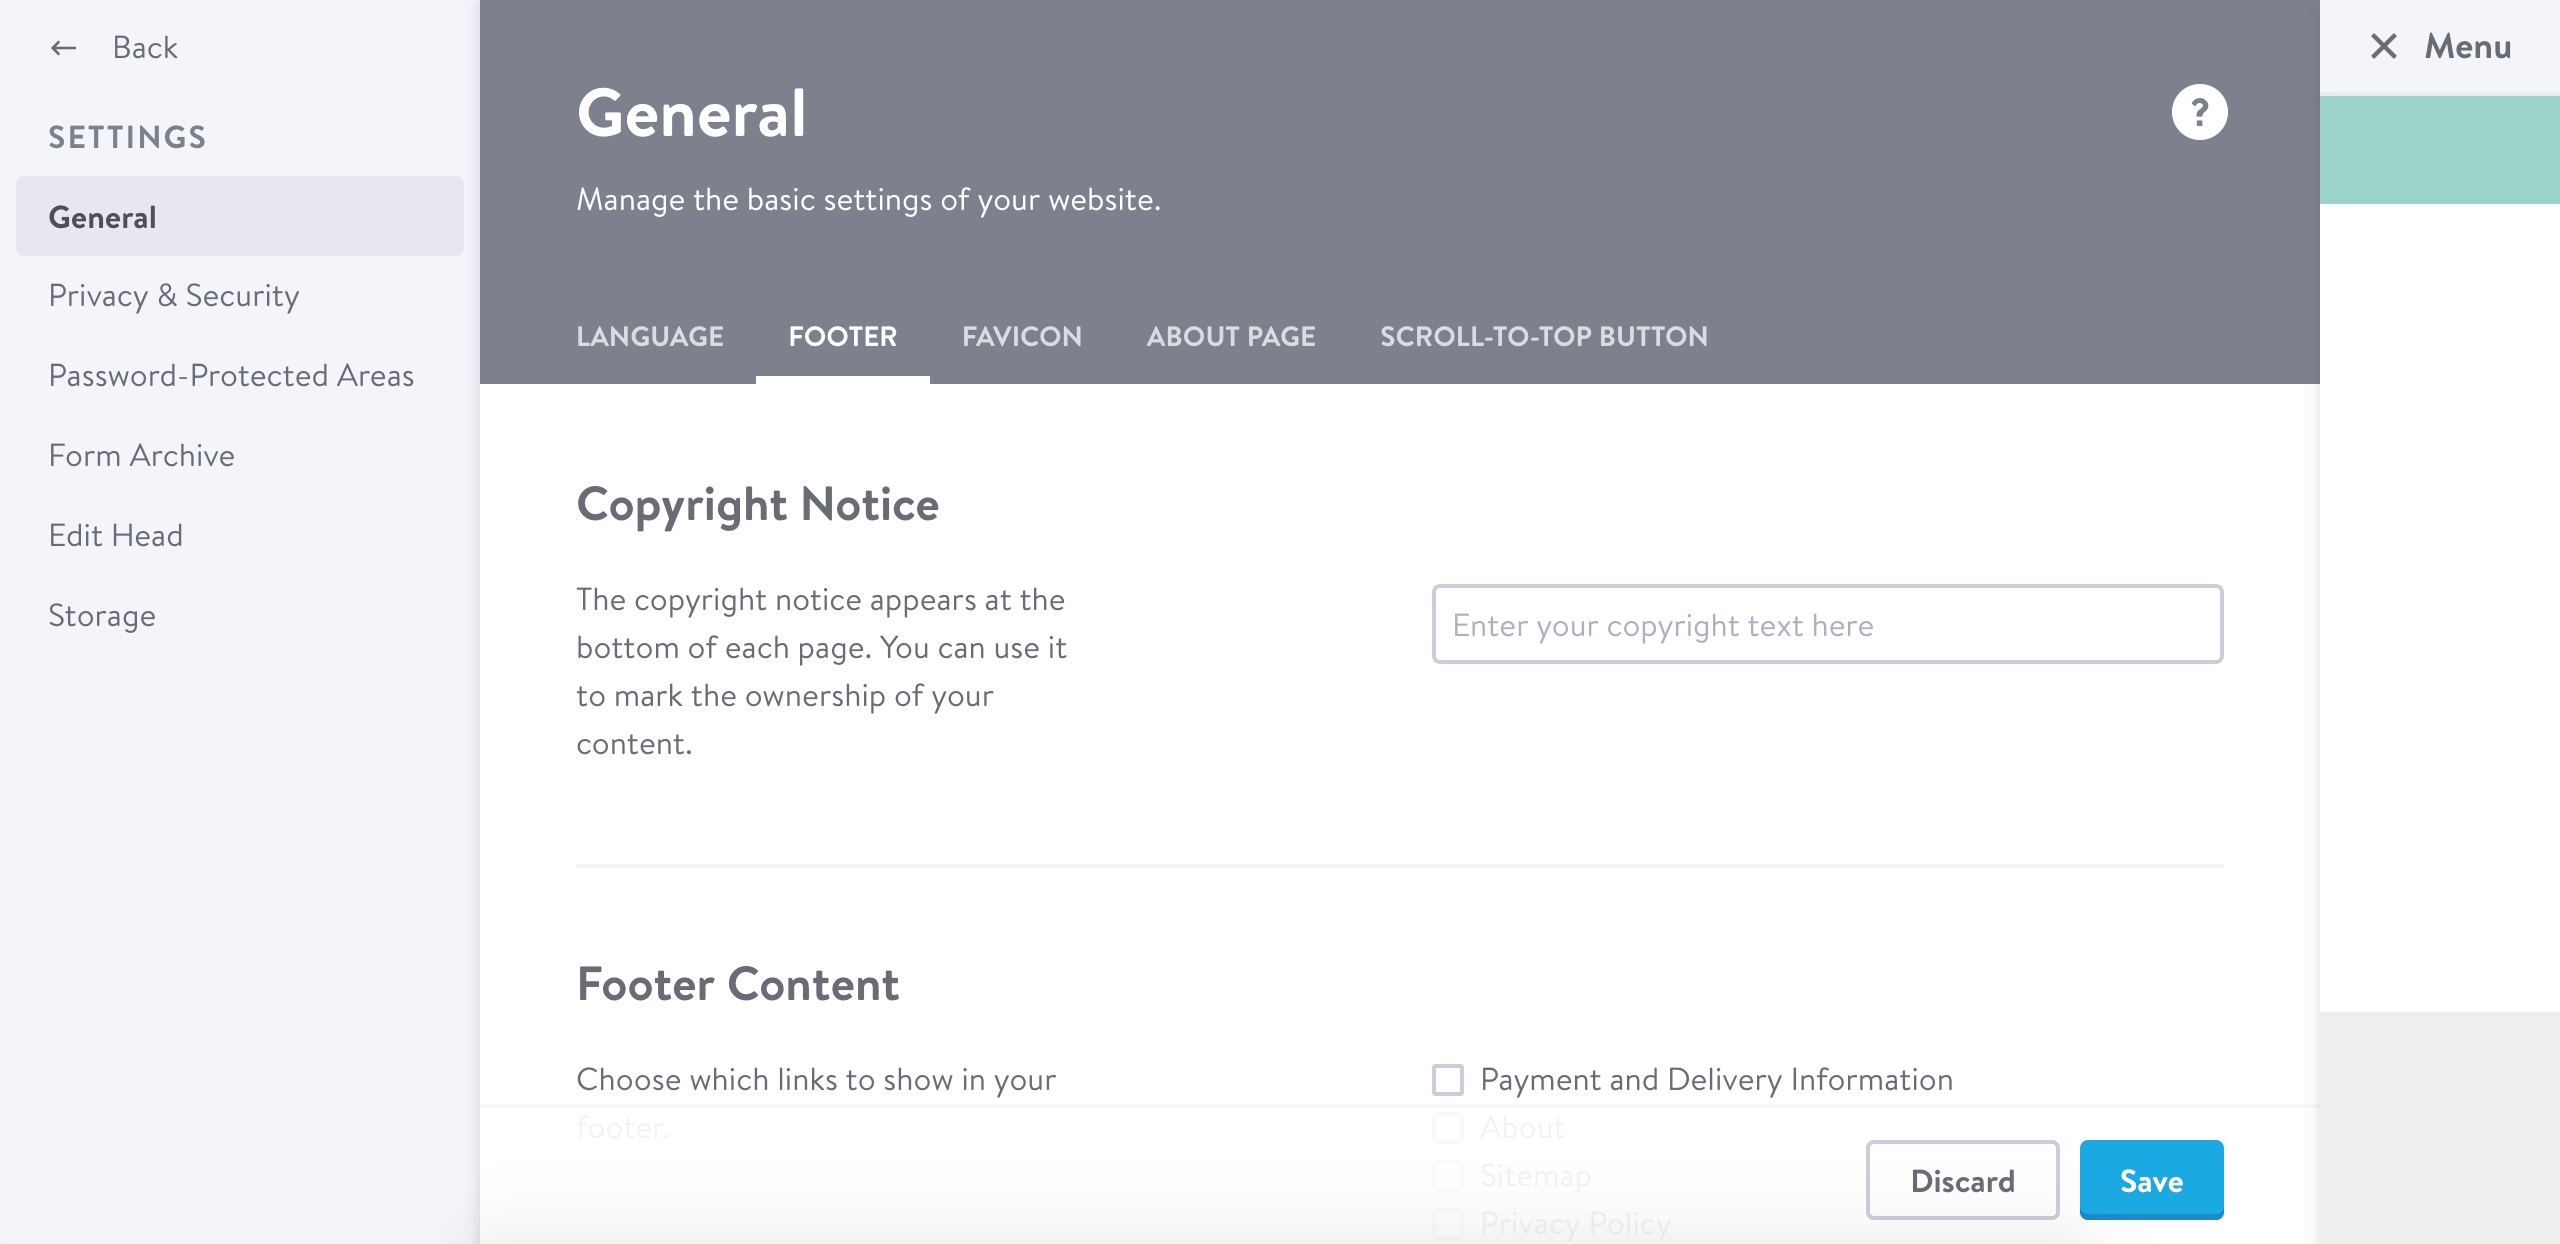Enable Payment and Delivery Information checkbox
This screenshot has height=1244, width=2560.
[x=1447, y=1079]
